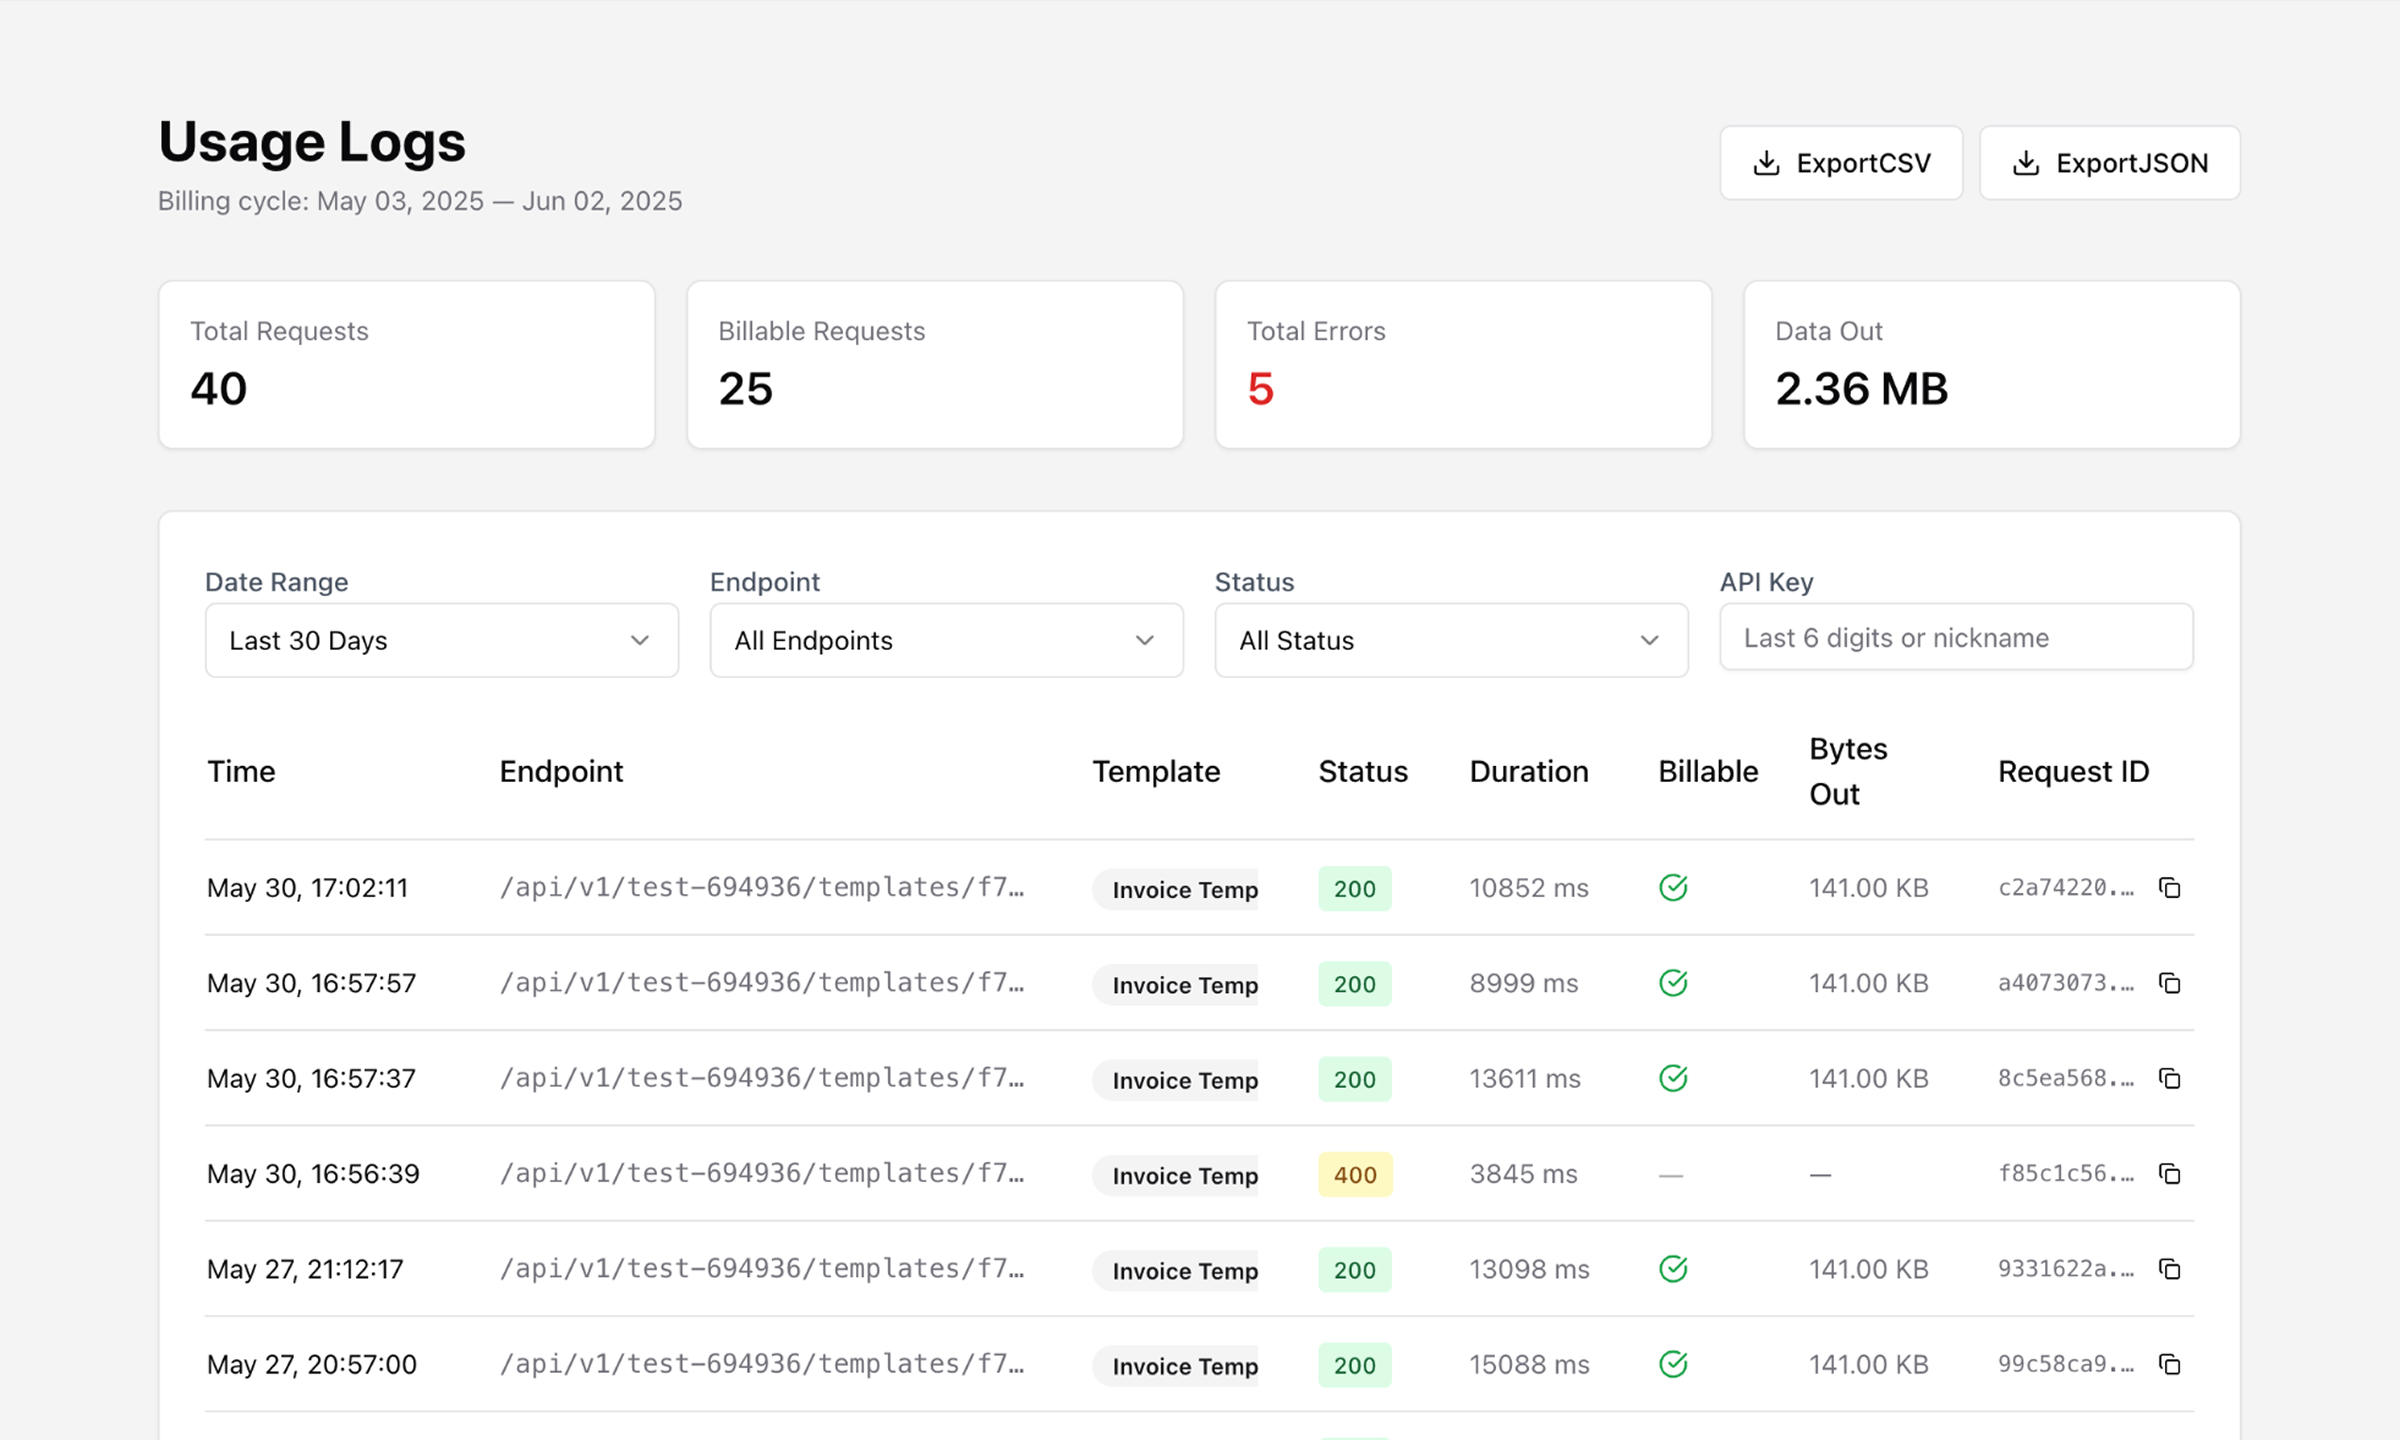Click the Template column header
This screenshot has width=2400, height=1440.
(1156, 771)
